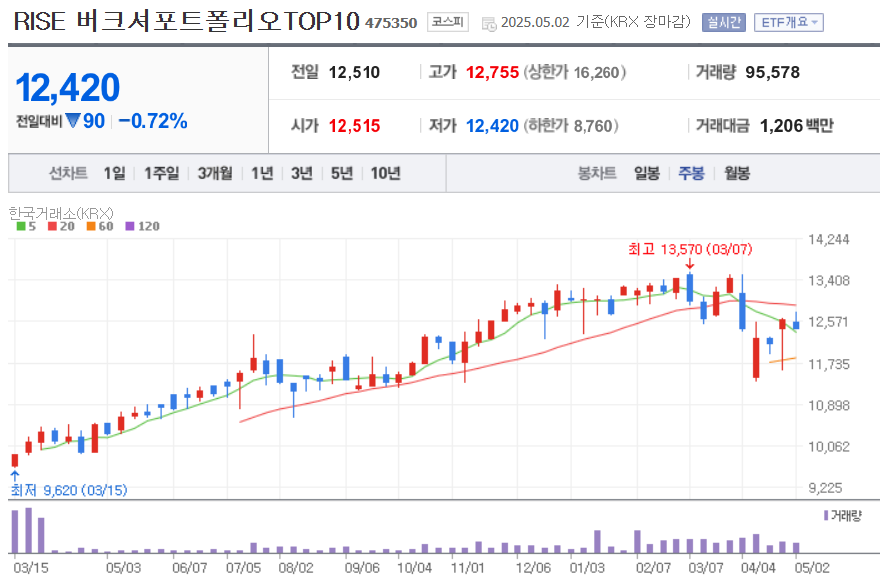Click the 10/04 date on the x-axis

click(414, 568)
